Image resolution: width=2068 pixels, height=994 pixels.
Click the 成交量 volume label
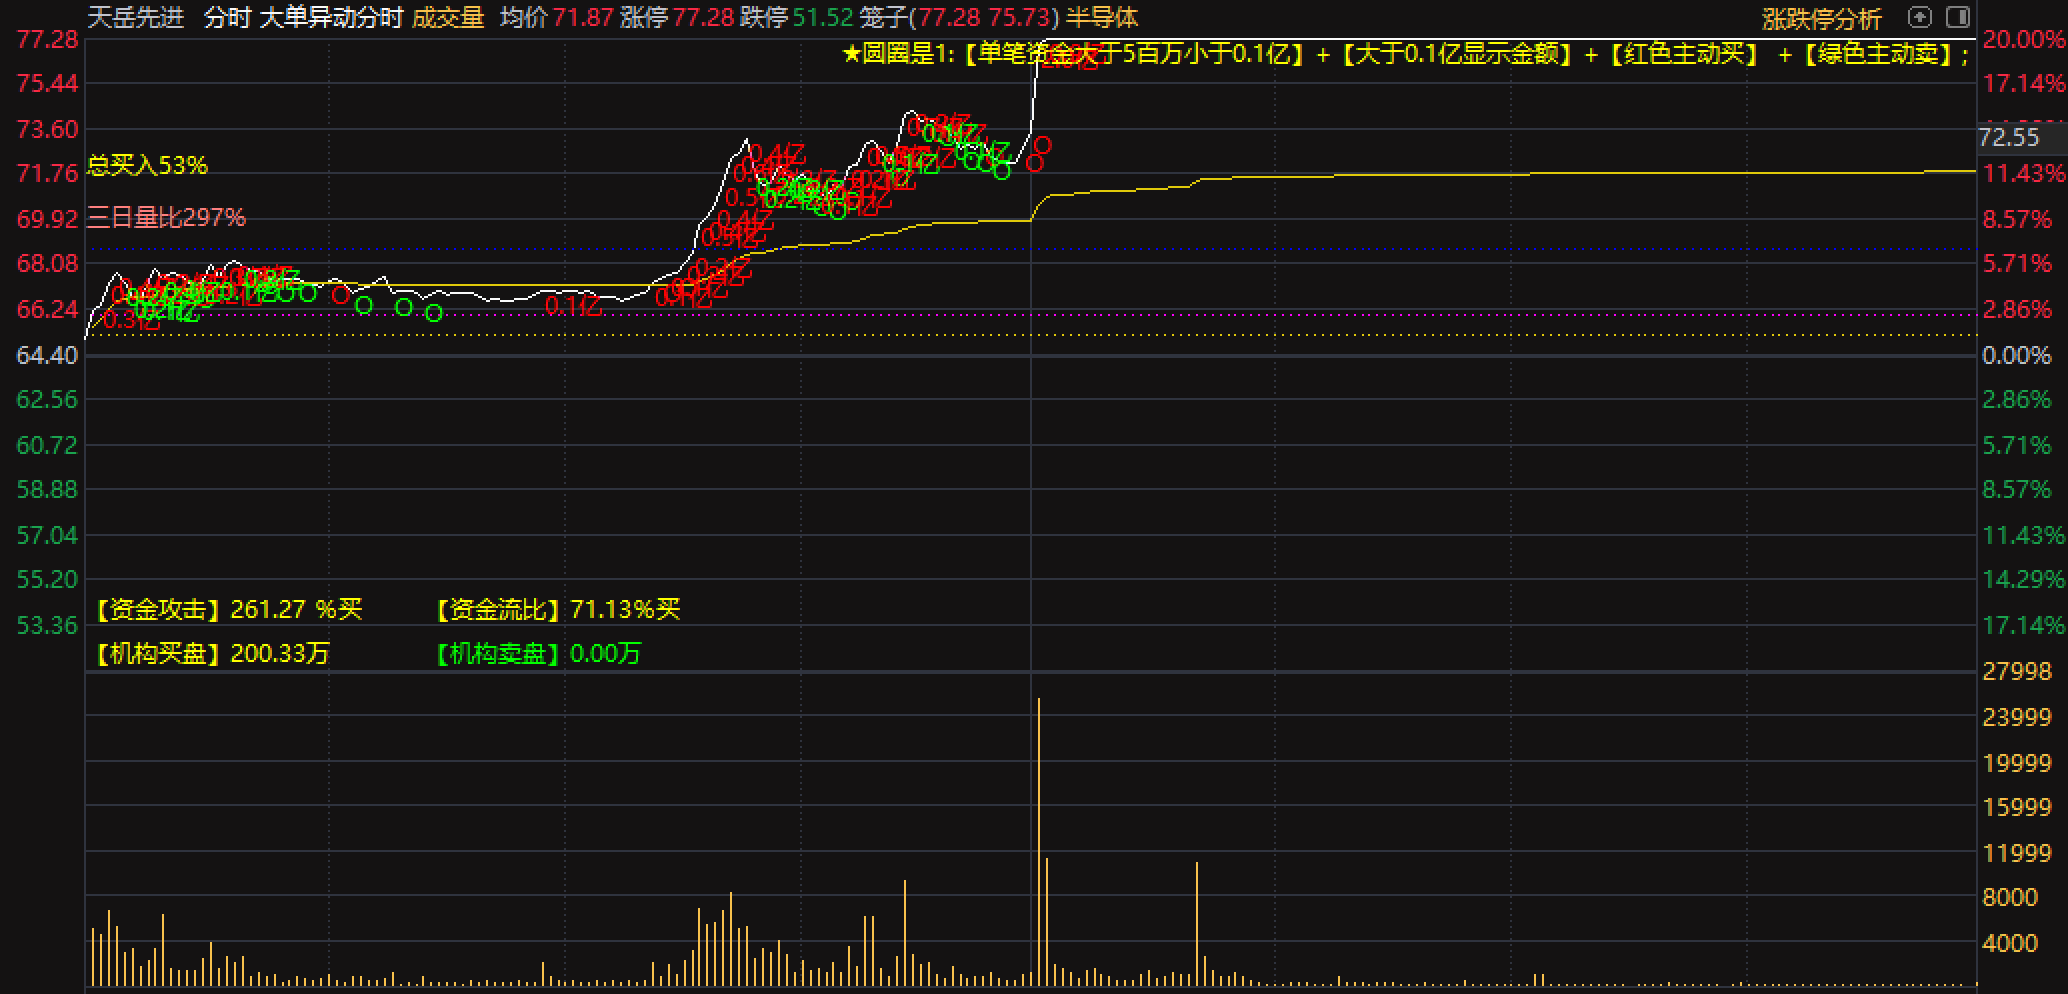click(x=448, y=17)
